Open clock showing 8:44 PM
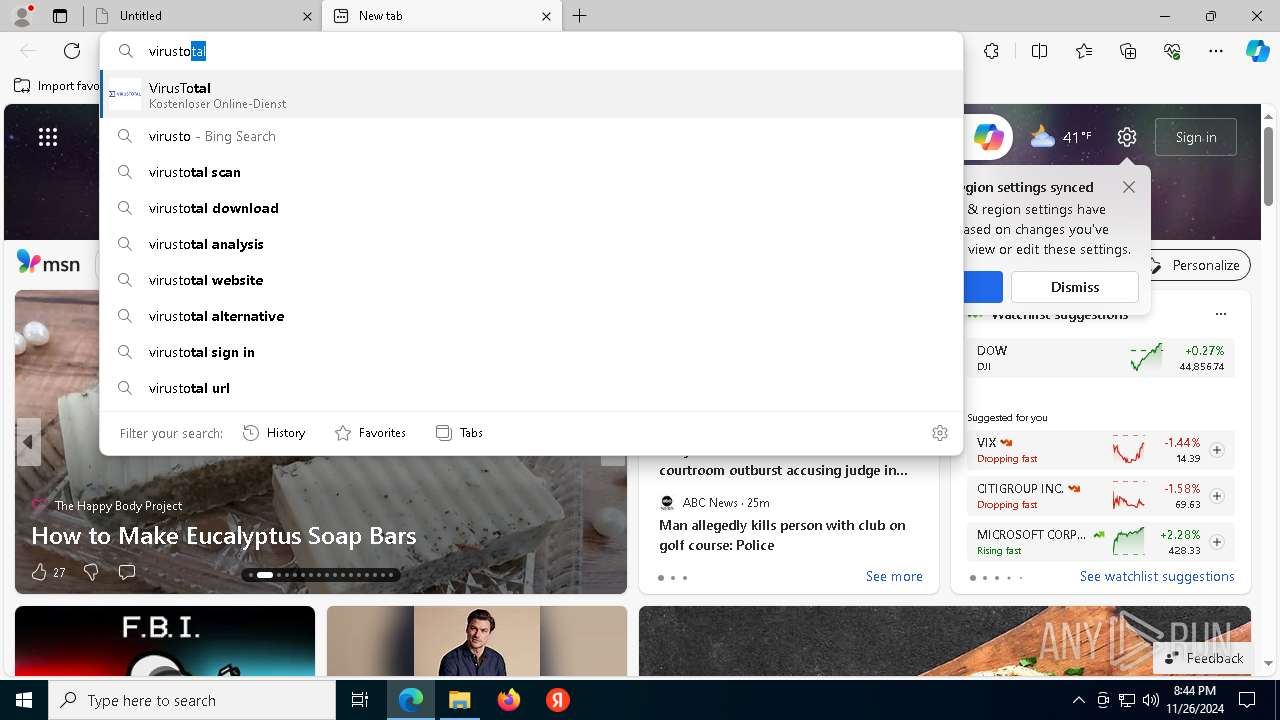 pos(1195,700)
